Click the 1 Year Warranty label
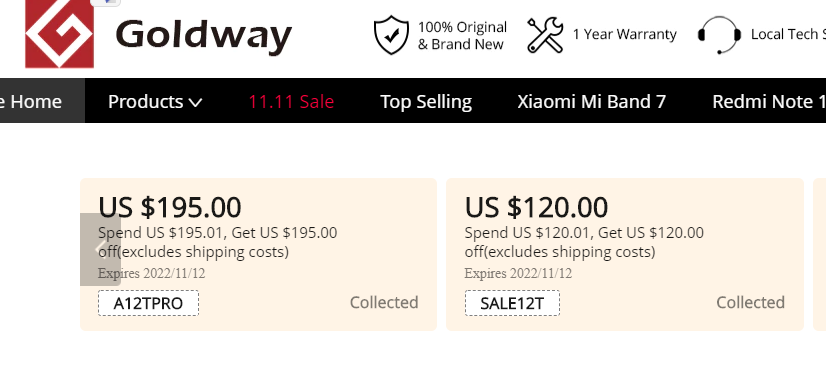 pos(624,34)
